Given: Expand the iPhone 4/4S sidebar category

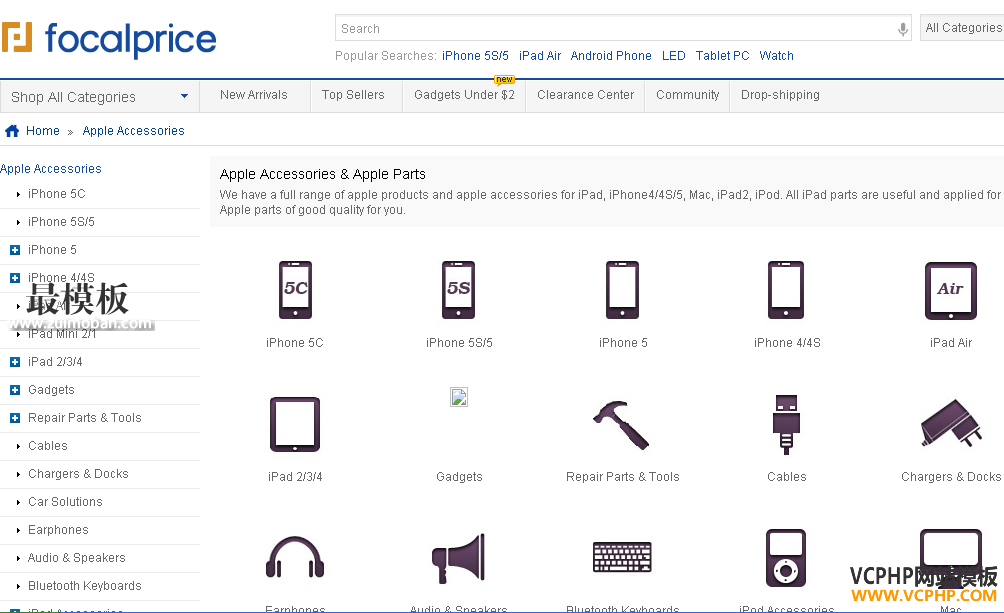Looking at the screenshot, I should tap(15, 278).
